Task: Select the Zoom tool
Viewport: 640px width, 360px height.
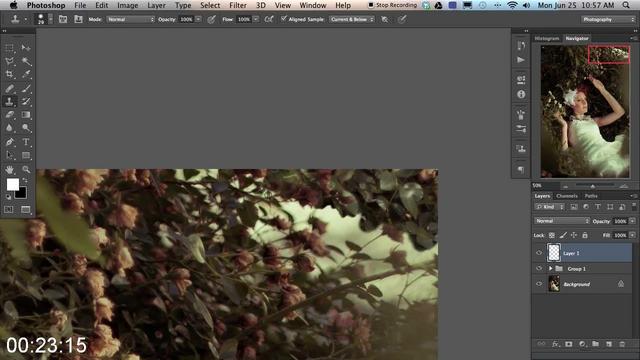Action: (26, 169)
